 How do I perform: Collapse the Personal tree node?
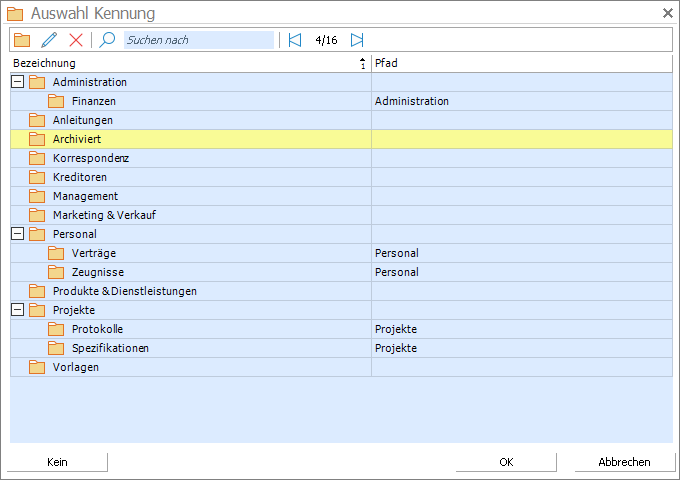pos(17,234)
